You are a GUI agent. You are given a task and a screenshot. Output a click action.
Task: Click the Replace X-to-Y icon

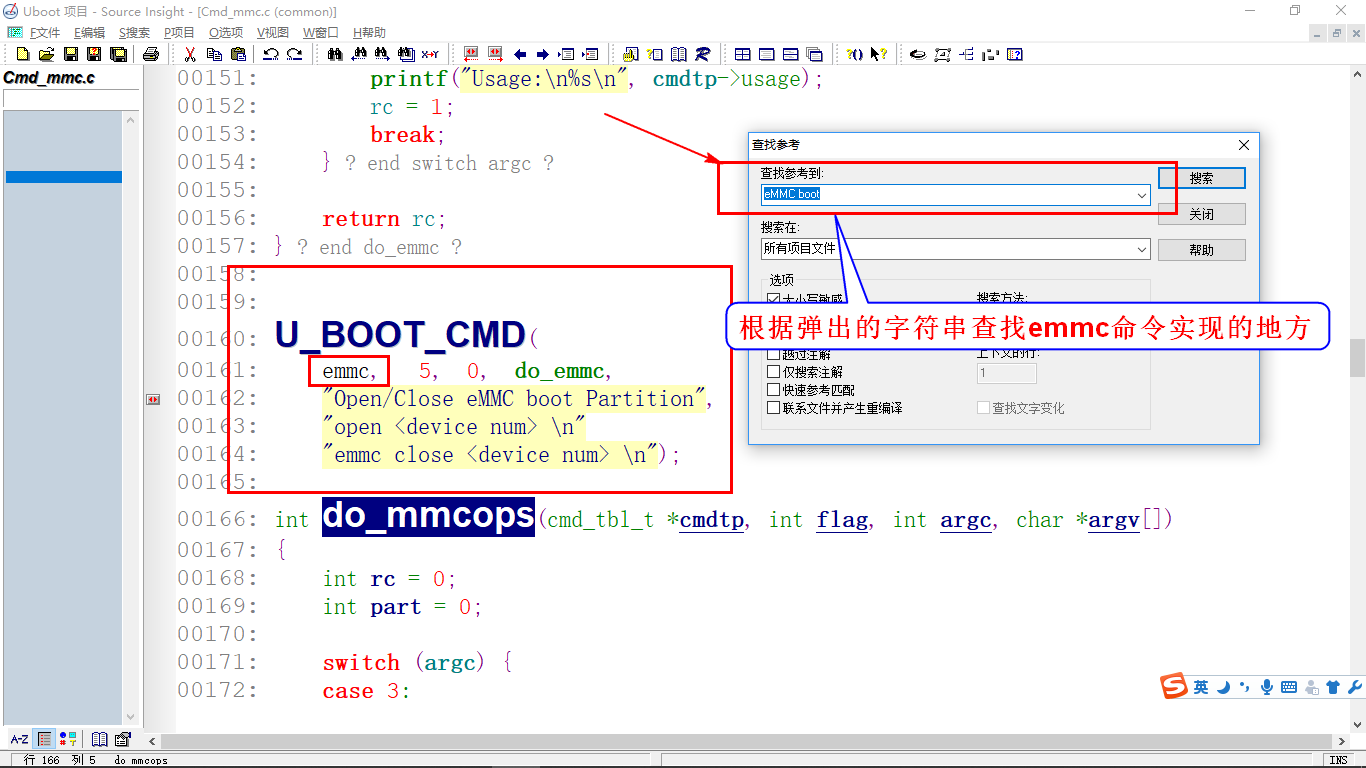pos(430,54)
